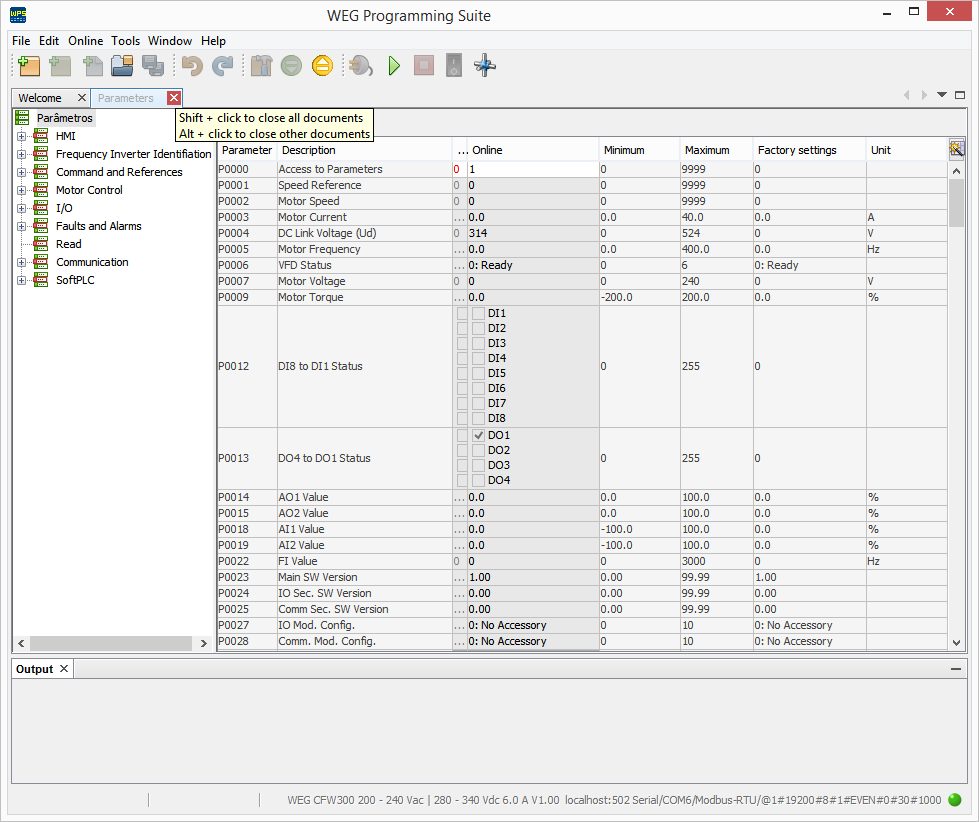Start monitoring with the green play icon

(x=393, y=65)
